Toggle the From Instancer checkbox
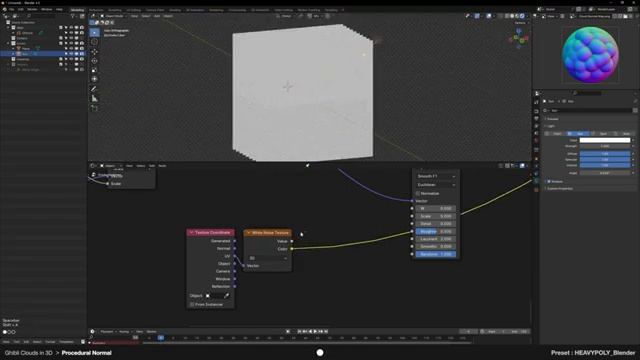Image resolution: width=640 pixels, height=360 pixels. [x=192, y=304]
